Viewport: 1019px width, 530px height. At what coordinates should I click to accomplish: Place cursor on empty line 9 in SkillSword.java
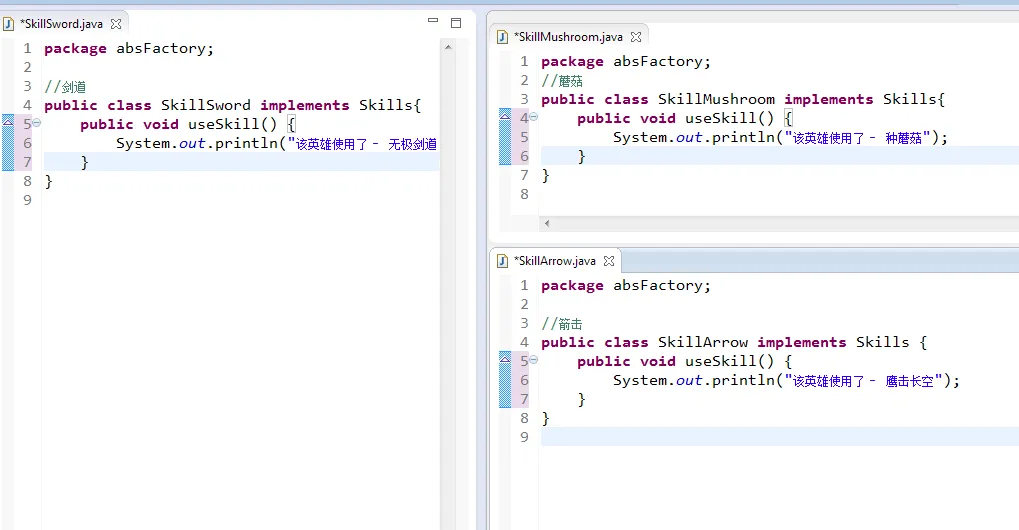(200, 200)
